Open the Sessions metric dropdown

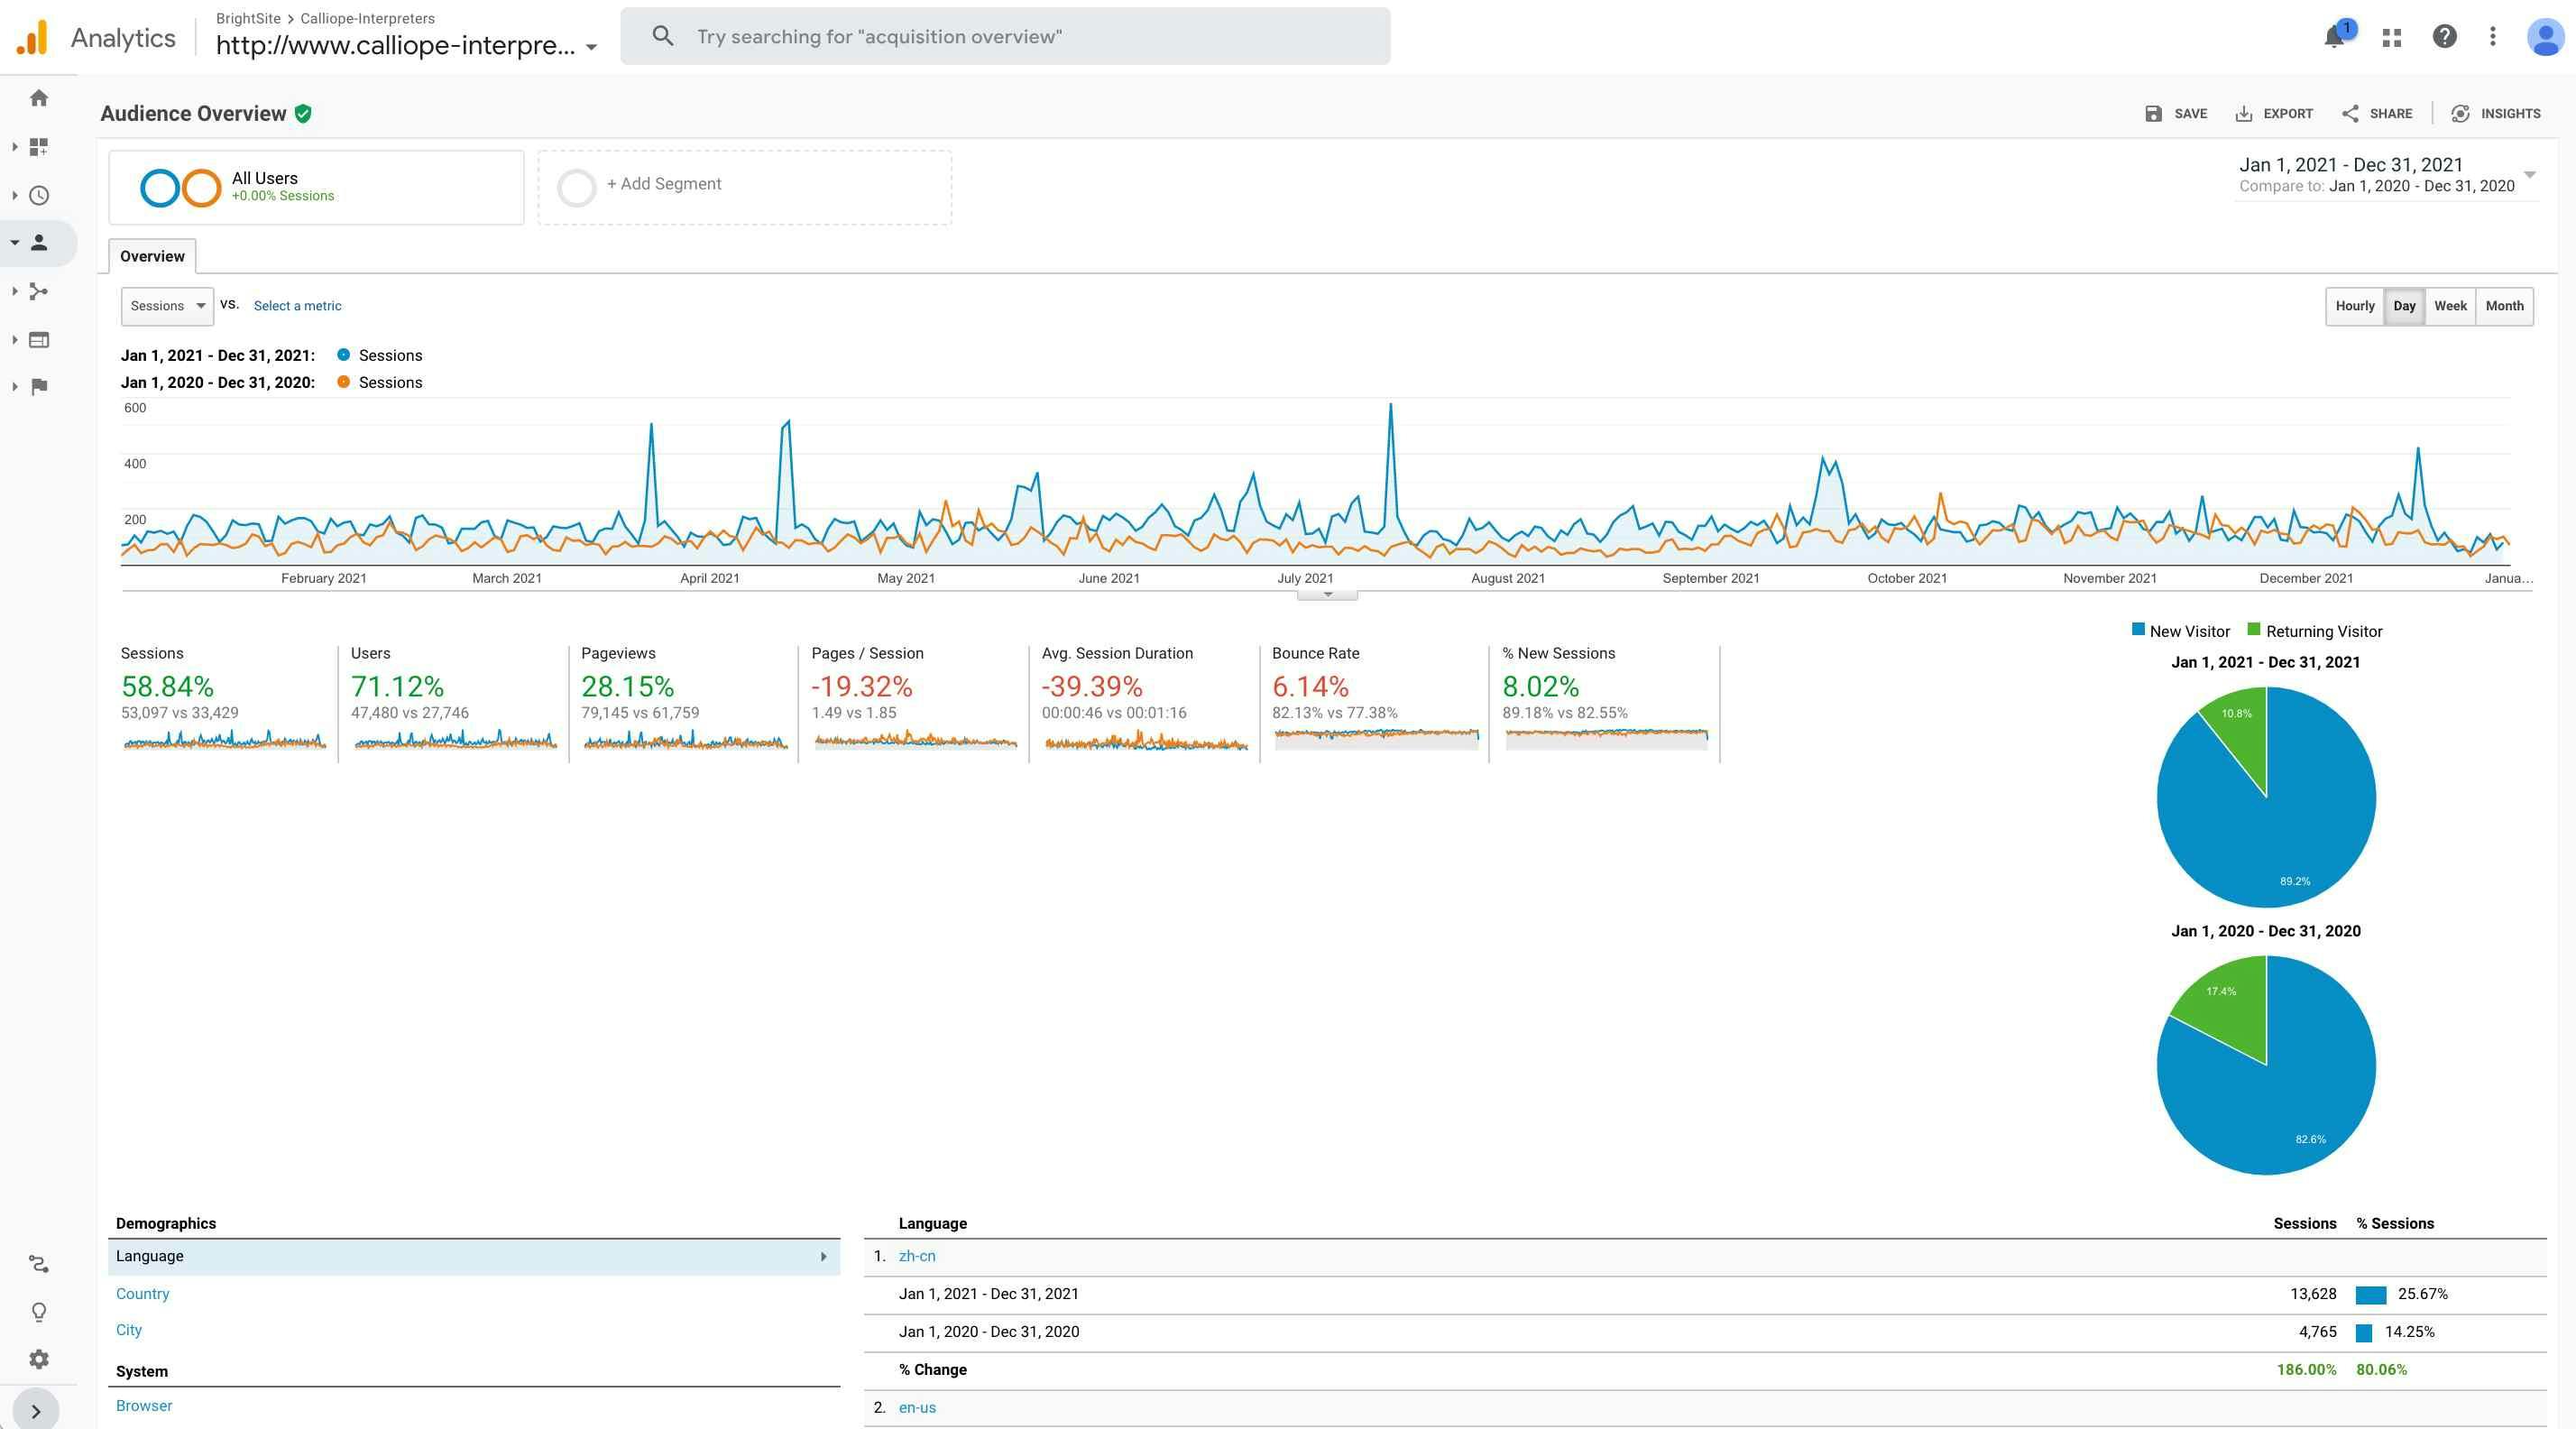[x=167, y=306]
